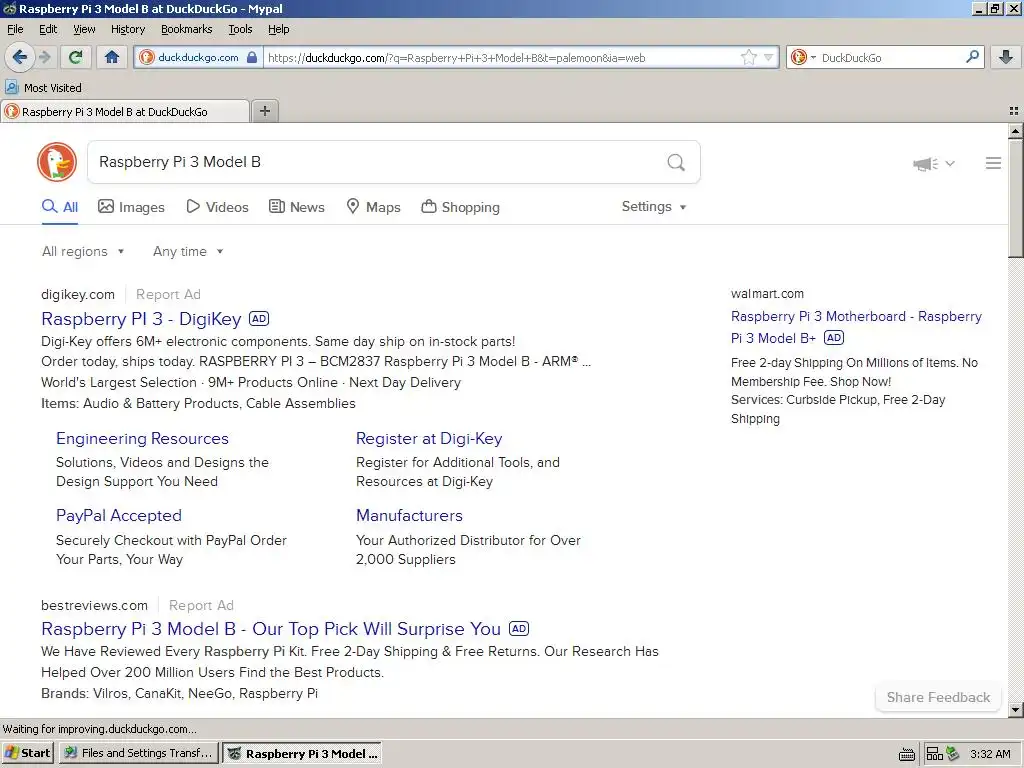The height and width of the screenshot is (768, 1024).
Task: Switch to Maps results
Action: click(373, 207)
